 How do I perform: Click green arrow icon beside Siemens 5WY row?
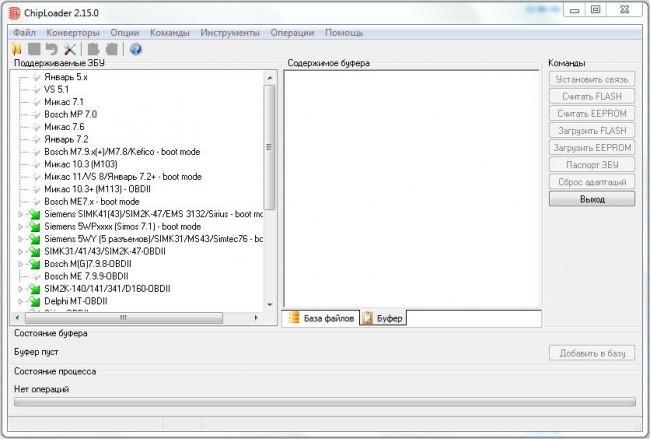[x=34, y=239]
